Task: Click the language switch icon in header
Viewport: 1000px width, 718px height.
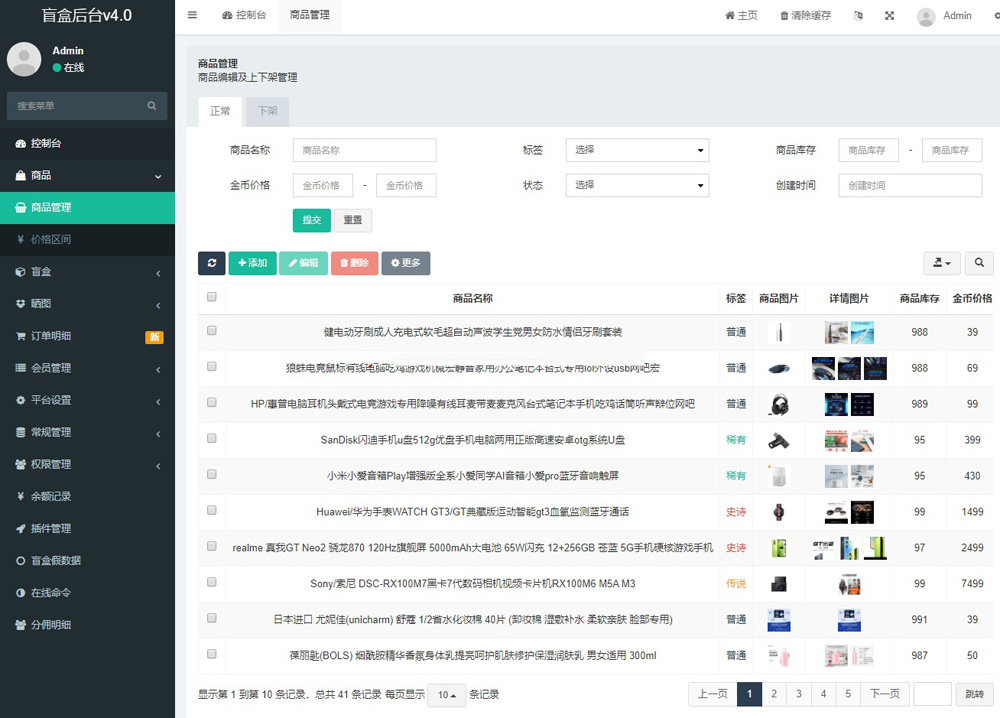Action: (857, 16)
